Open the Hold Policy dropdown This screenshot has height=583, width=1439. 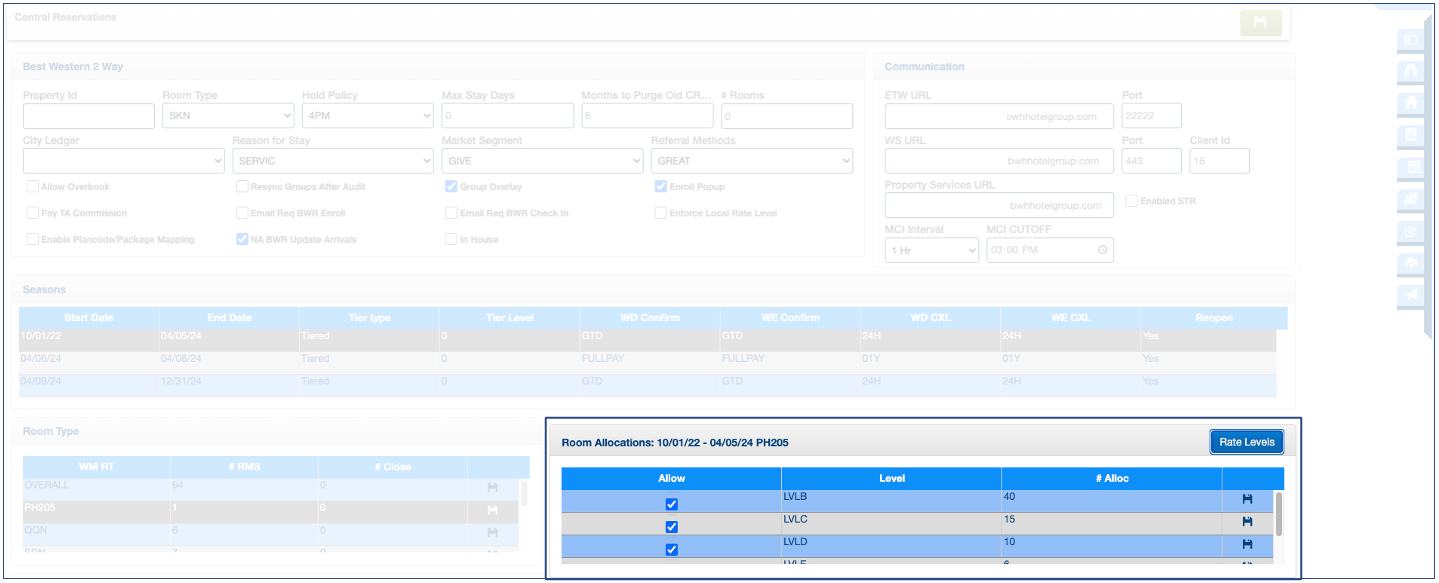367,116
